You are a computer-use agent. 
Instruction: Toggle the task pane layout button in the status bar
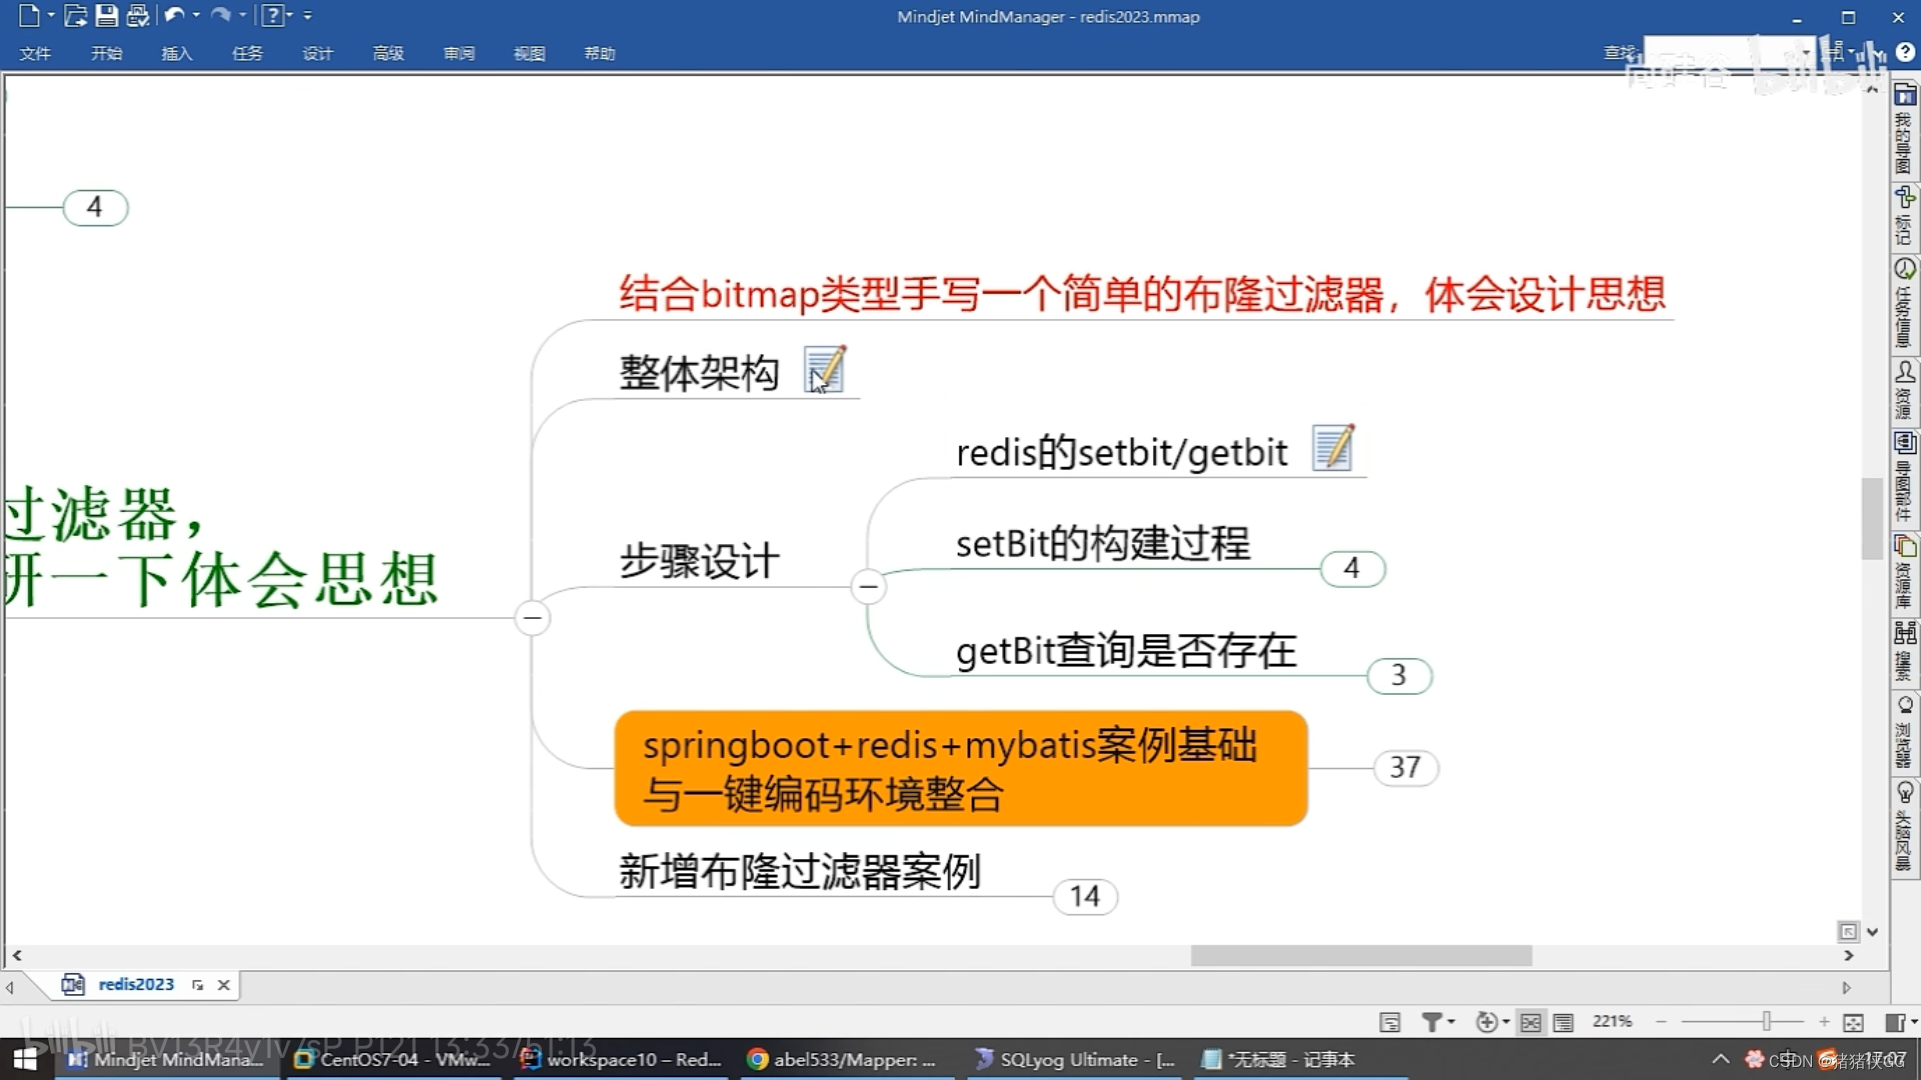(x=1895, y=1022)
